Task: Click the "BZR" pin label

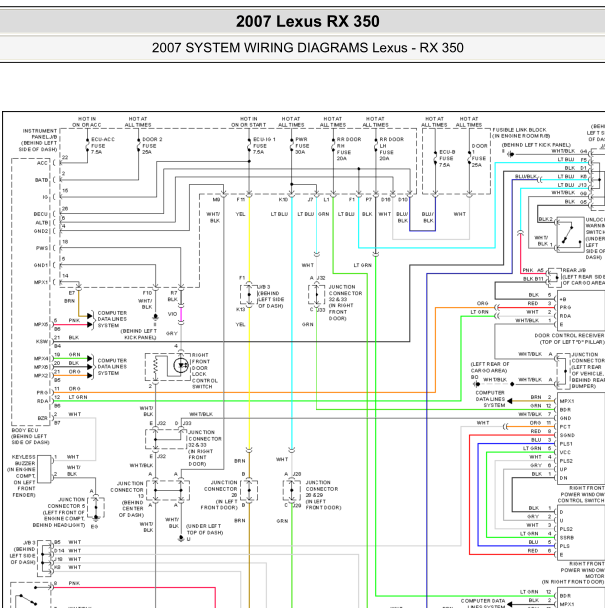Action: [43, 418]
